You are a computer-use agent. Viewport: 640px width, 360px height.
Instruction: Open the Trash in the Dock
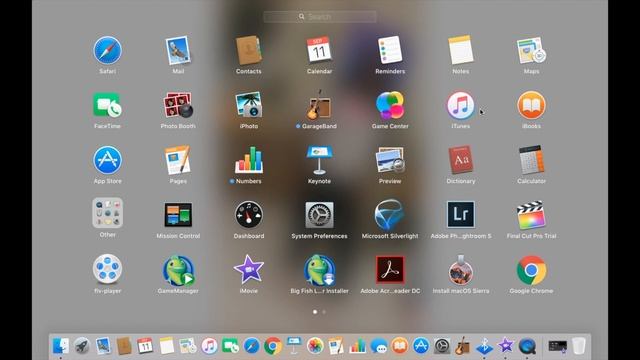(578, 346)
